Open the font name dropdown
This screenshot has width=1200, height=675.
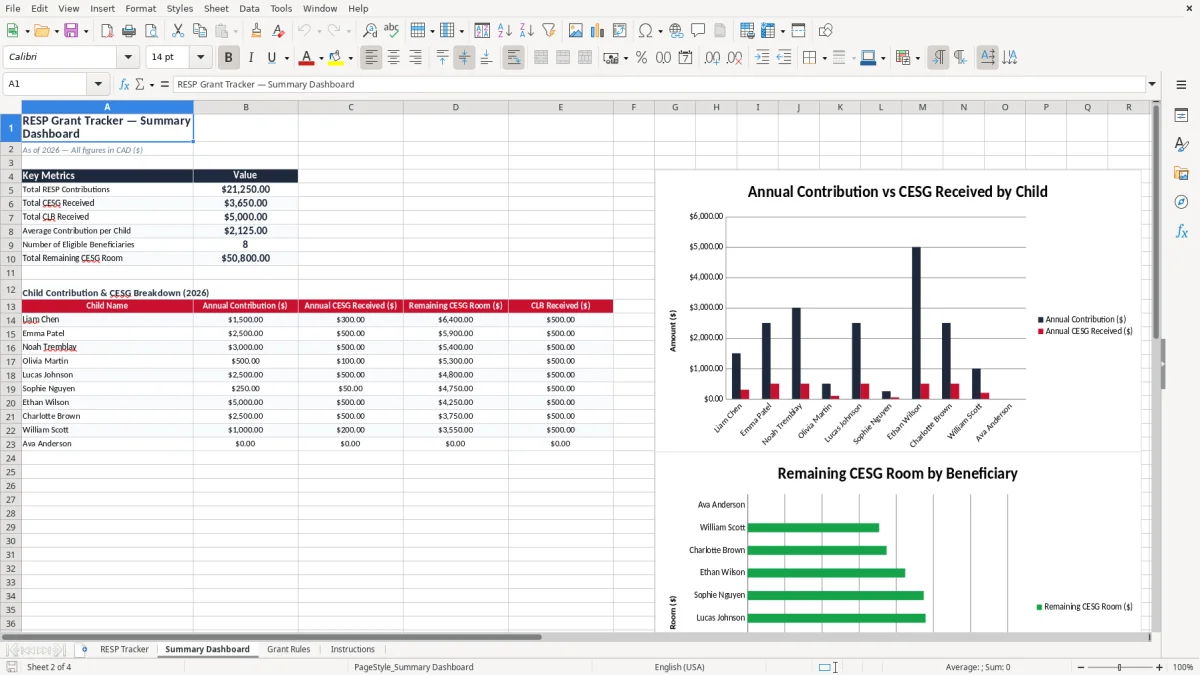click(x=128, y=58)
